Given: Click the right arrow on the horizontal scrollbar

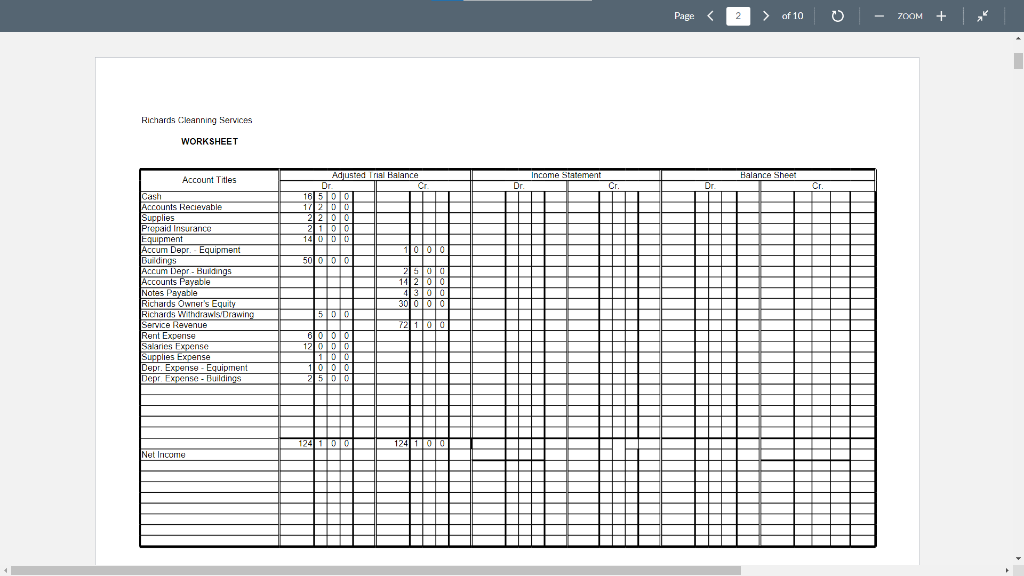Looking at the screenshot, I should pyautogui.click(x=1009, y=570).
